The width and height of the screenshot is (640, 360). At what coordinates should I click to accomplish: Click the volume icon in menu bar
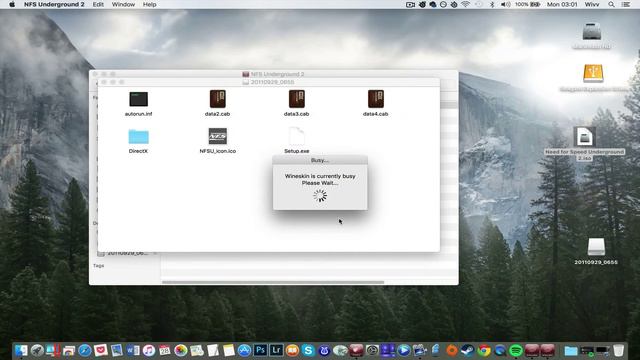click(505, 4)
